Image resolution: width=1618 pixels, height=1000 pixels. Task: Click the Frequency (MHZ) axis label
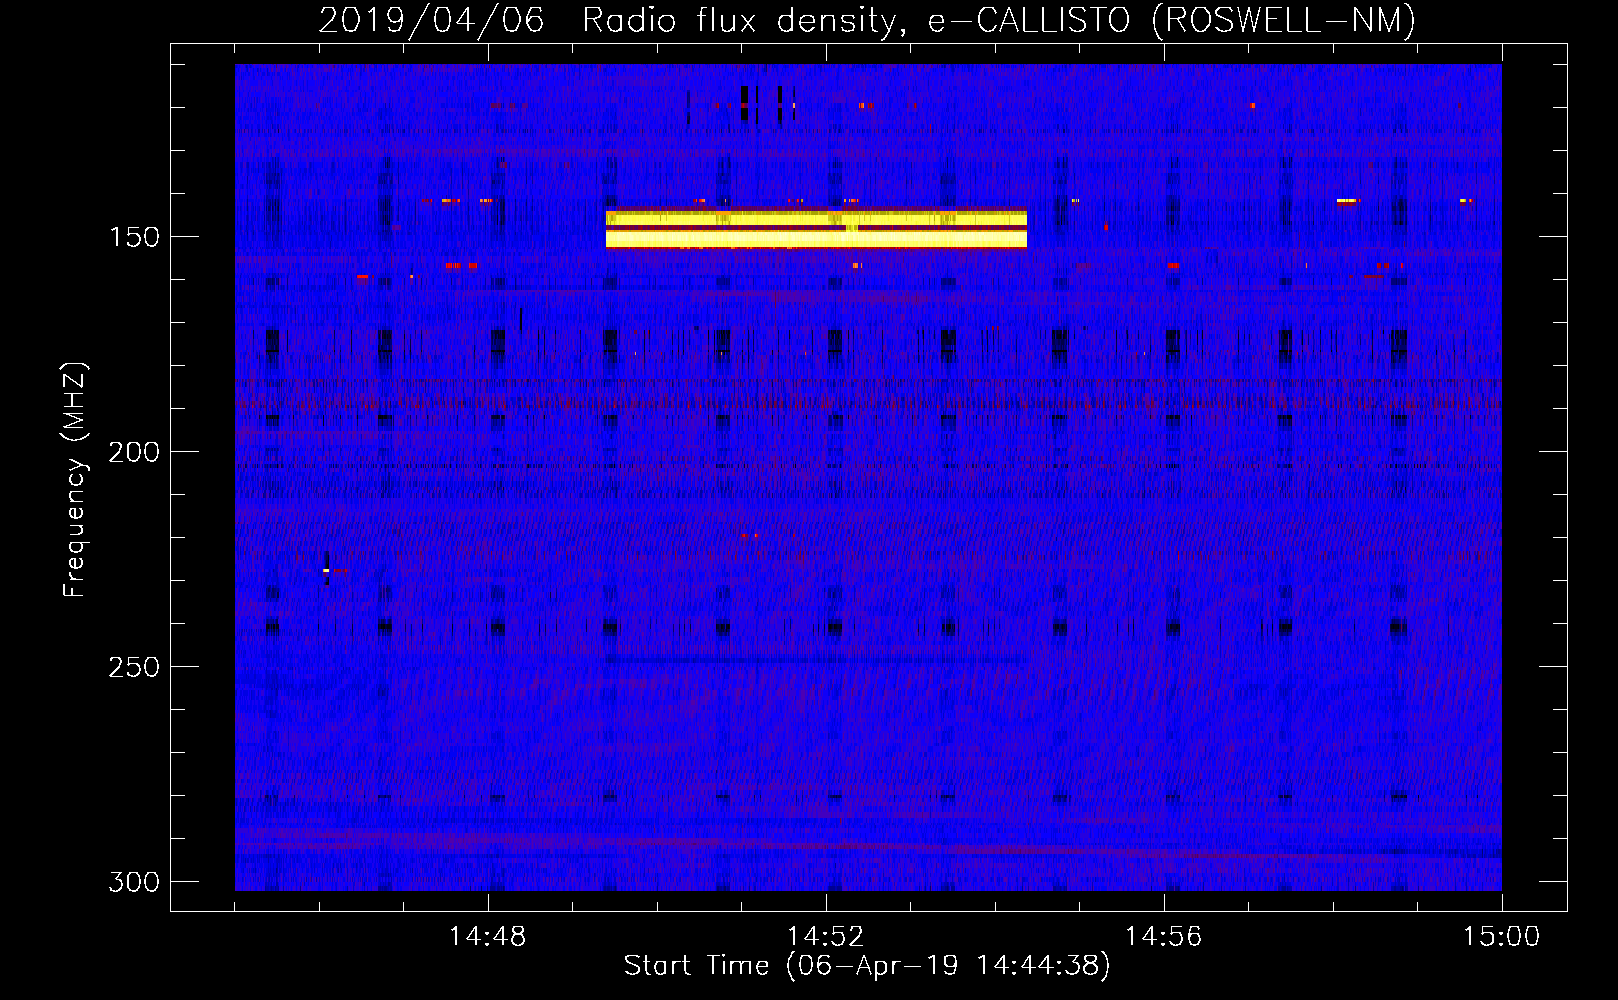click(75, 479)
